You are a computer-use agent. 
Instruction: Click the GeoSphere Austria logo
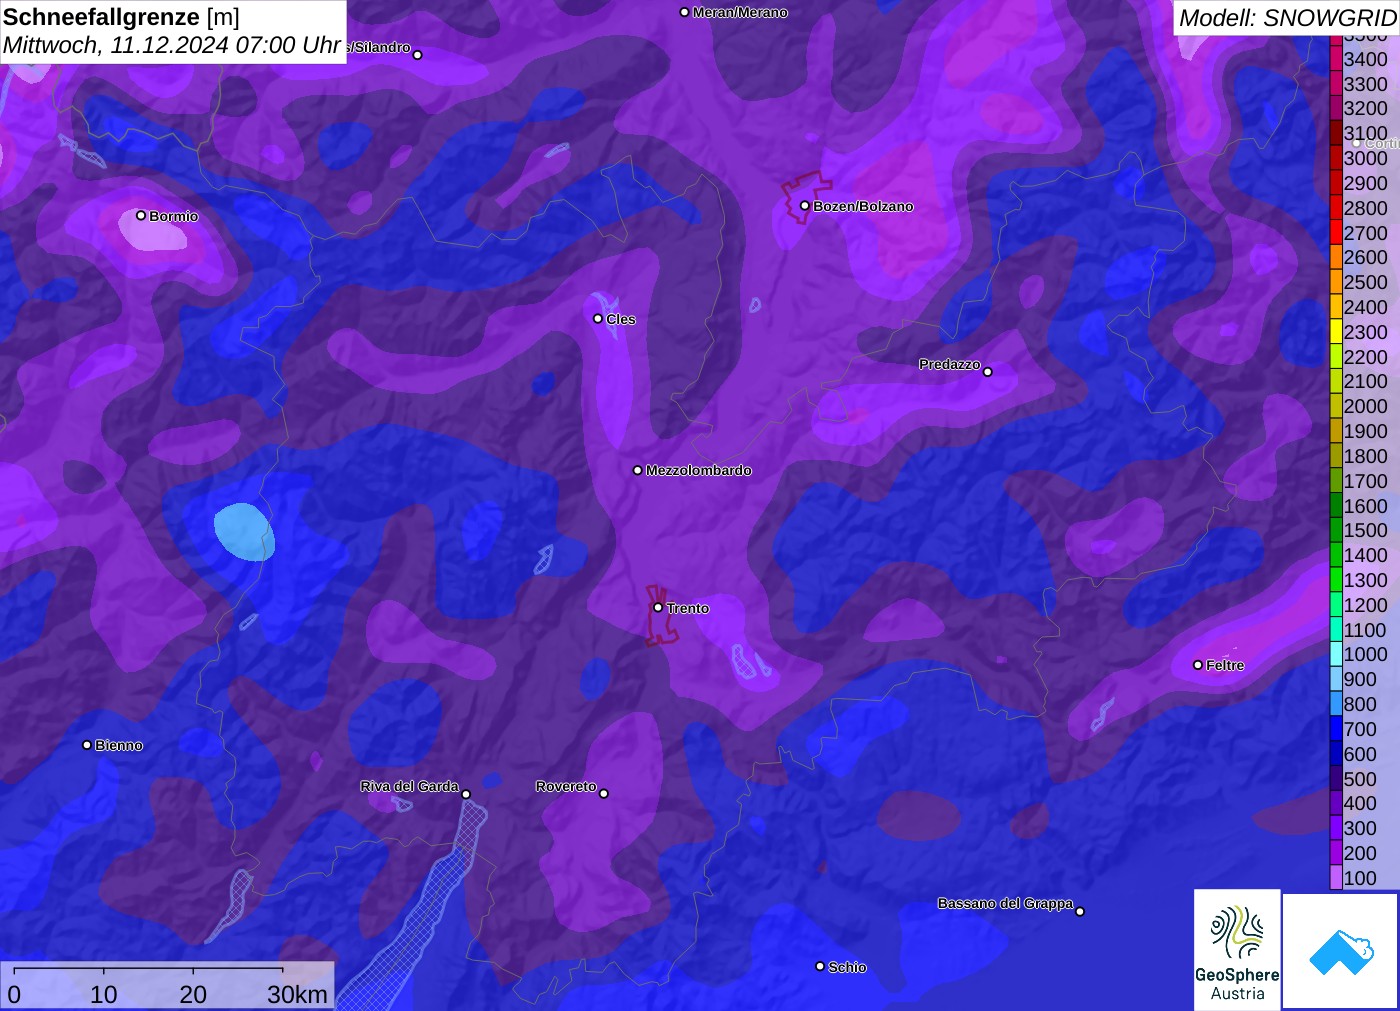click(1237, 949)
